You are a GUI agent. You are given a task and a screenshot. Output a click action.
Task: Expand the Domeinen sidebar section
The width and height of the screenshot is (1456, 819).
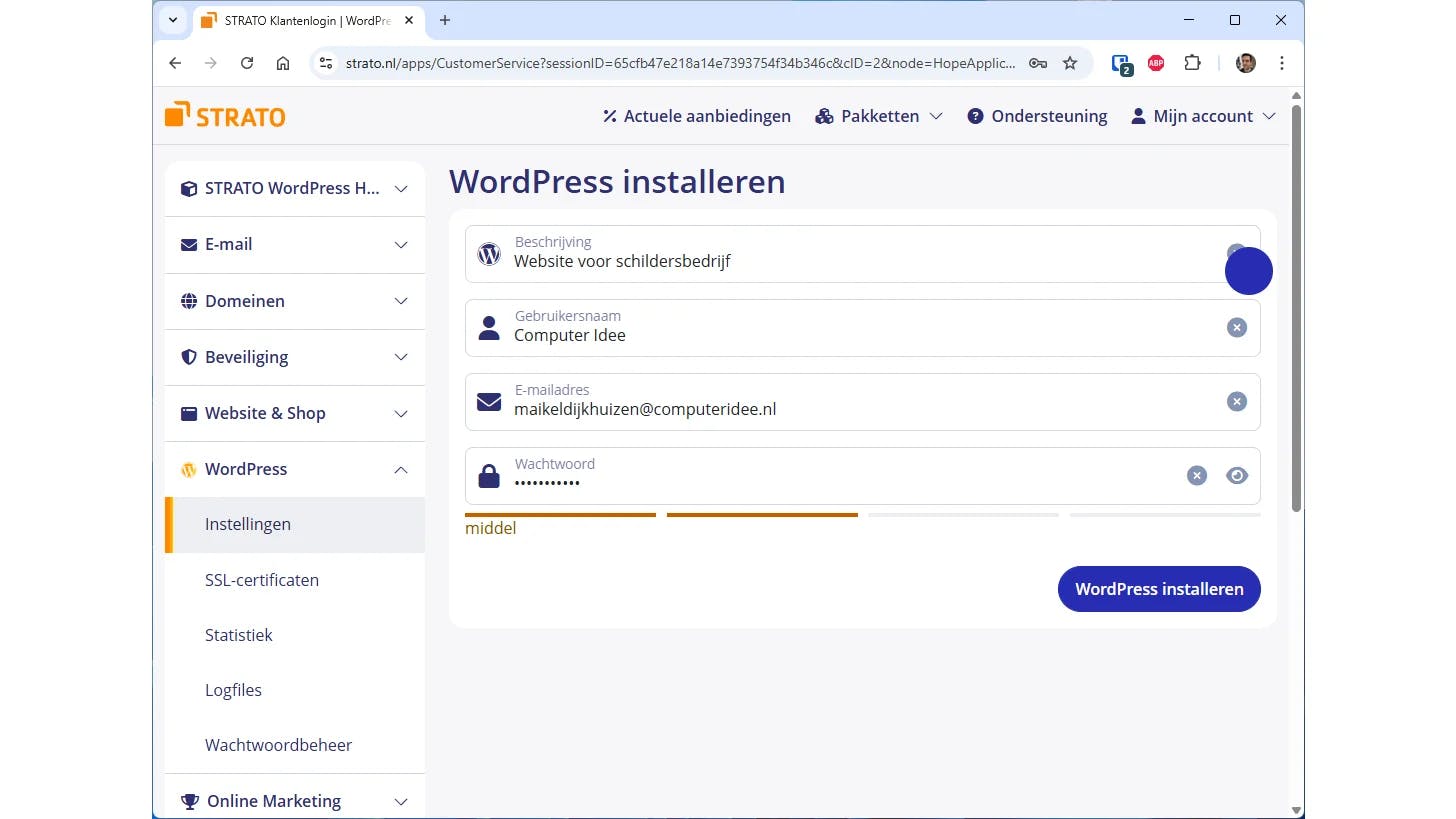(295, 301)
